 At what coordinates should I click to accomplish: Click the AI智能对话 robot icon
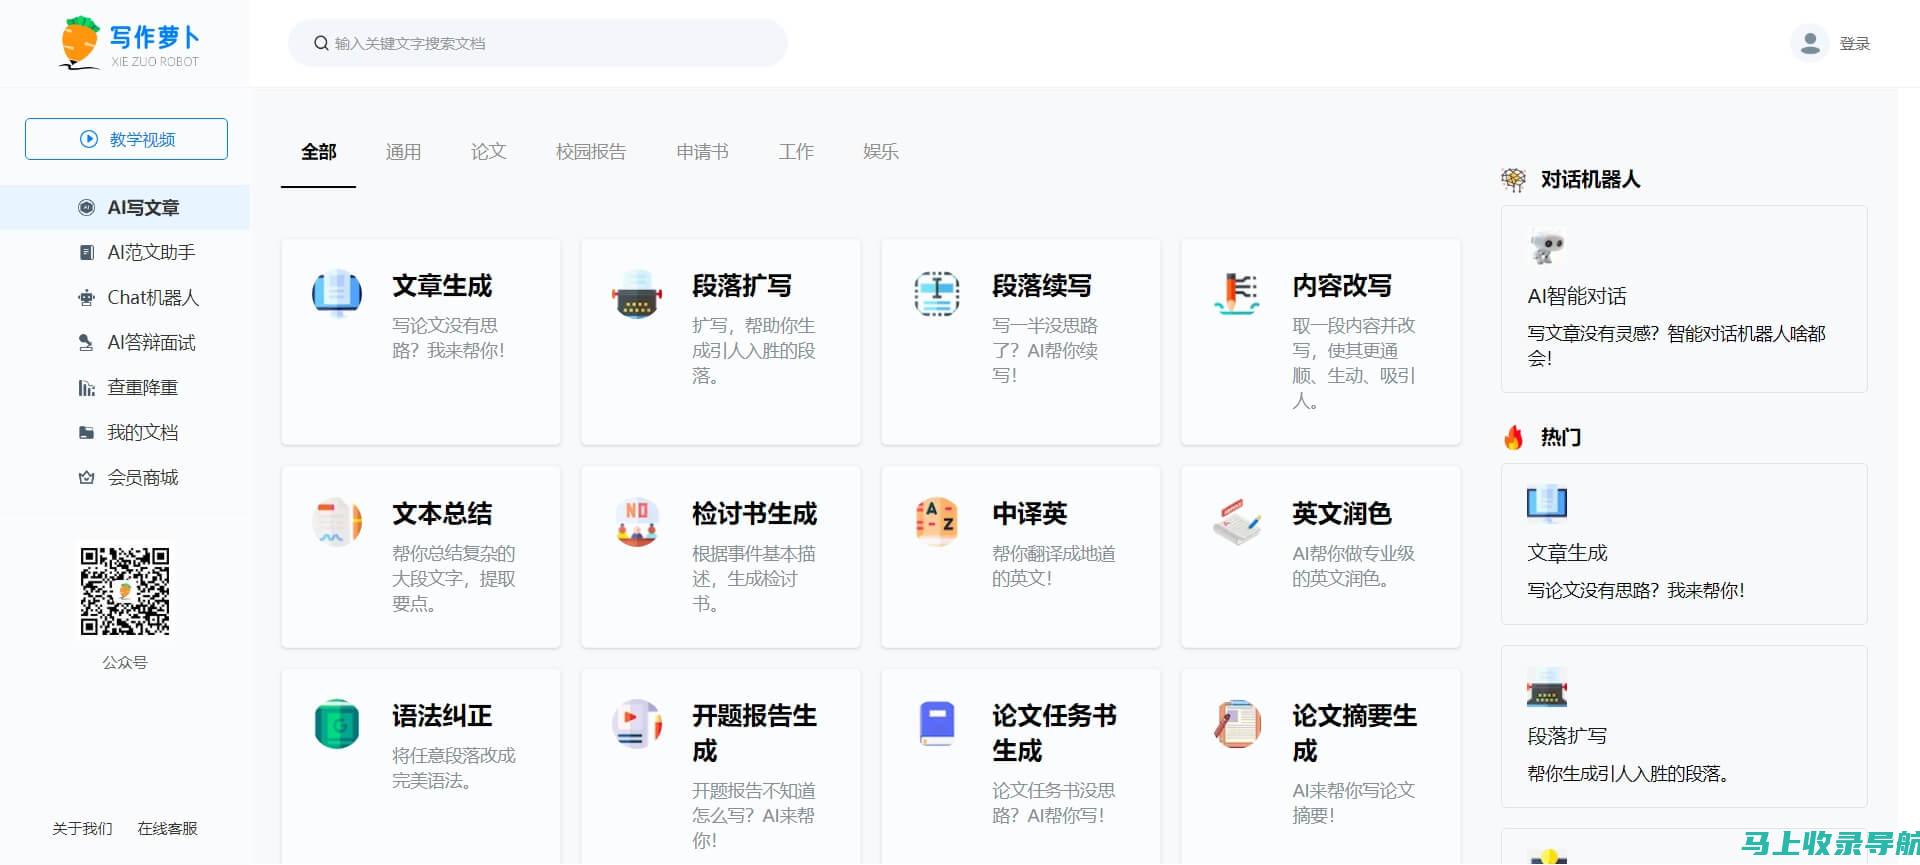pos(1546,246)
